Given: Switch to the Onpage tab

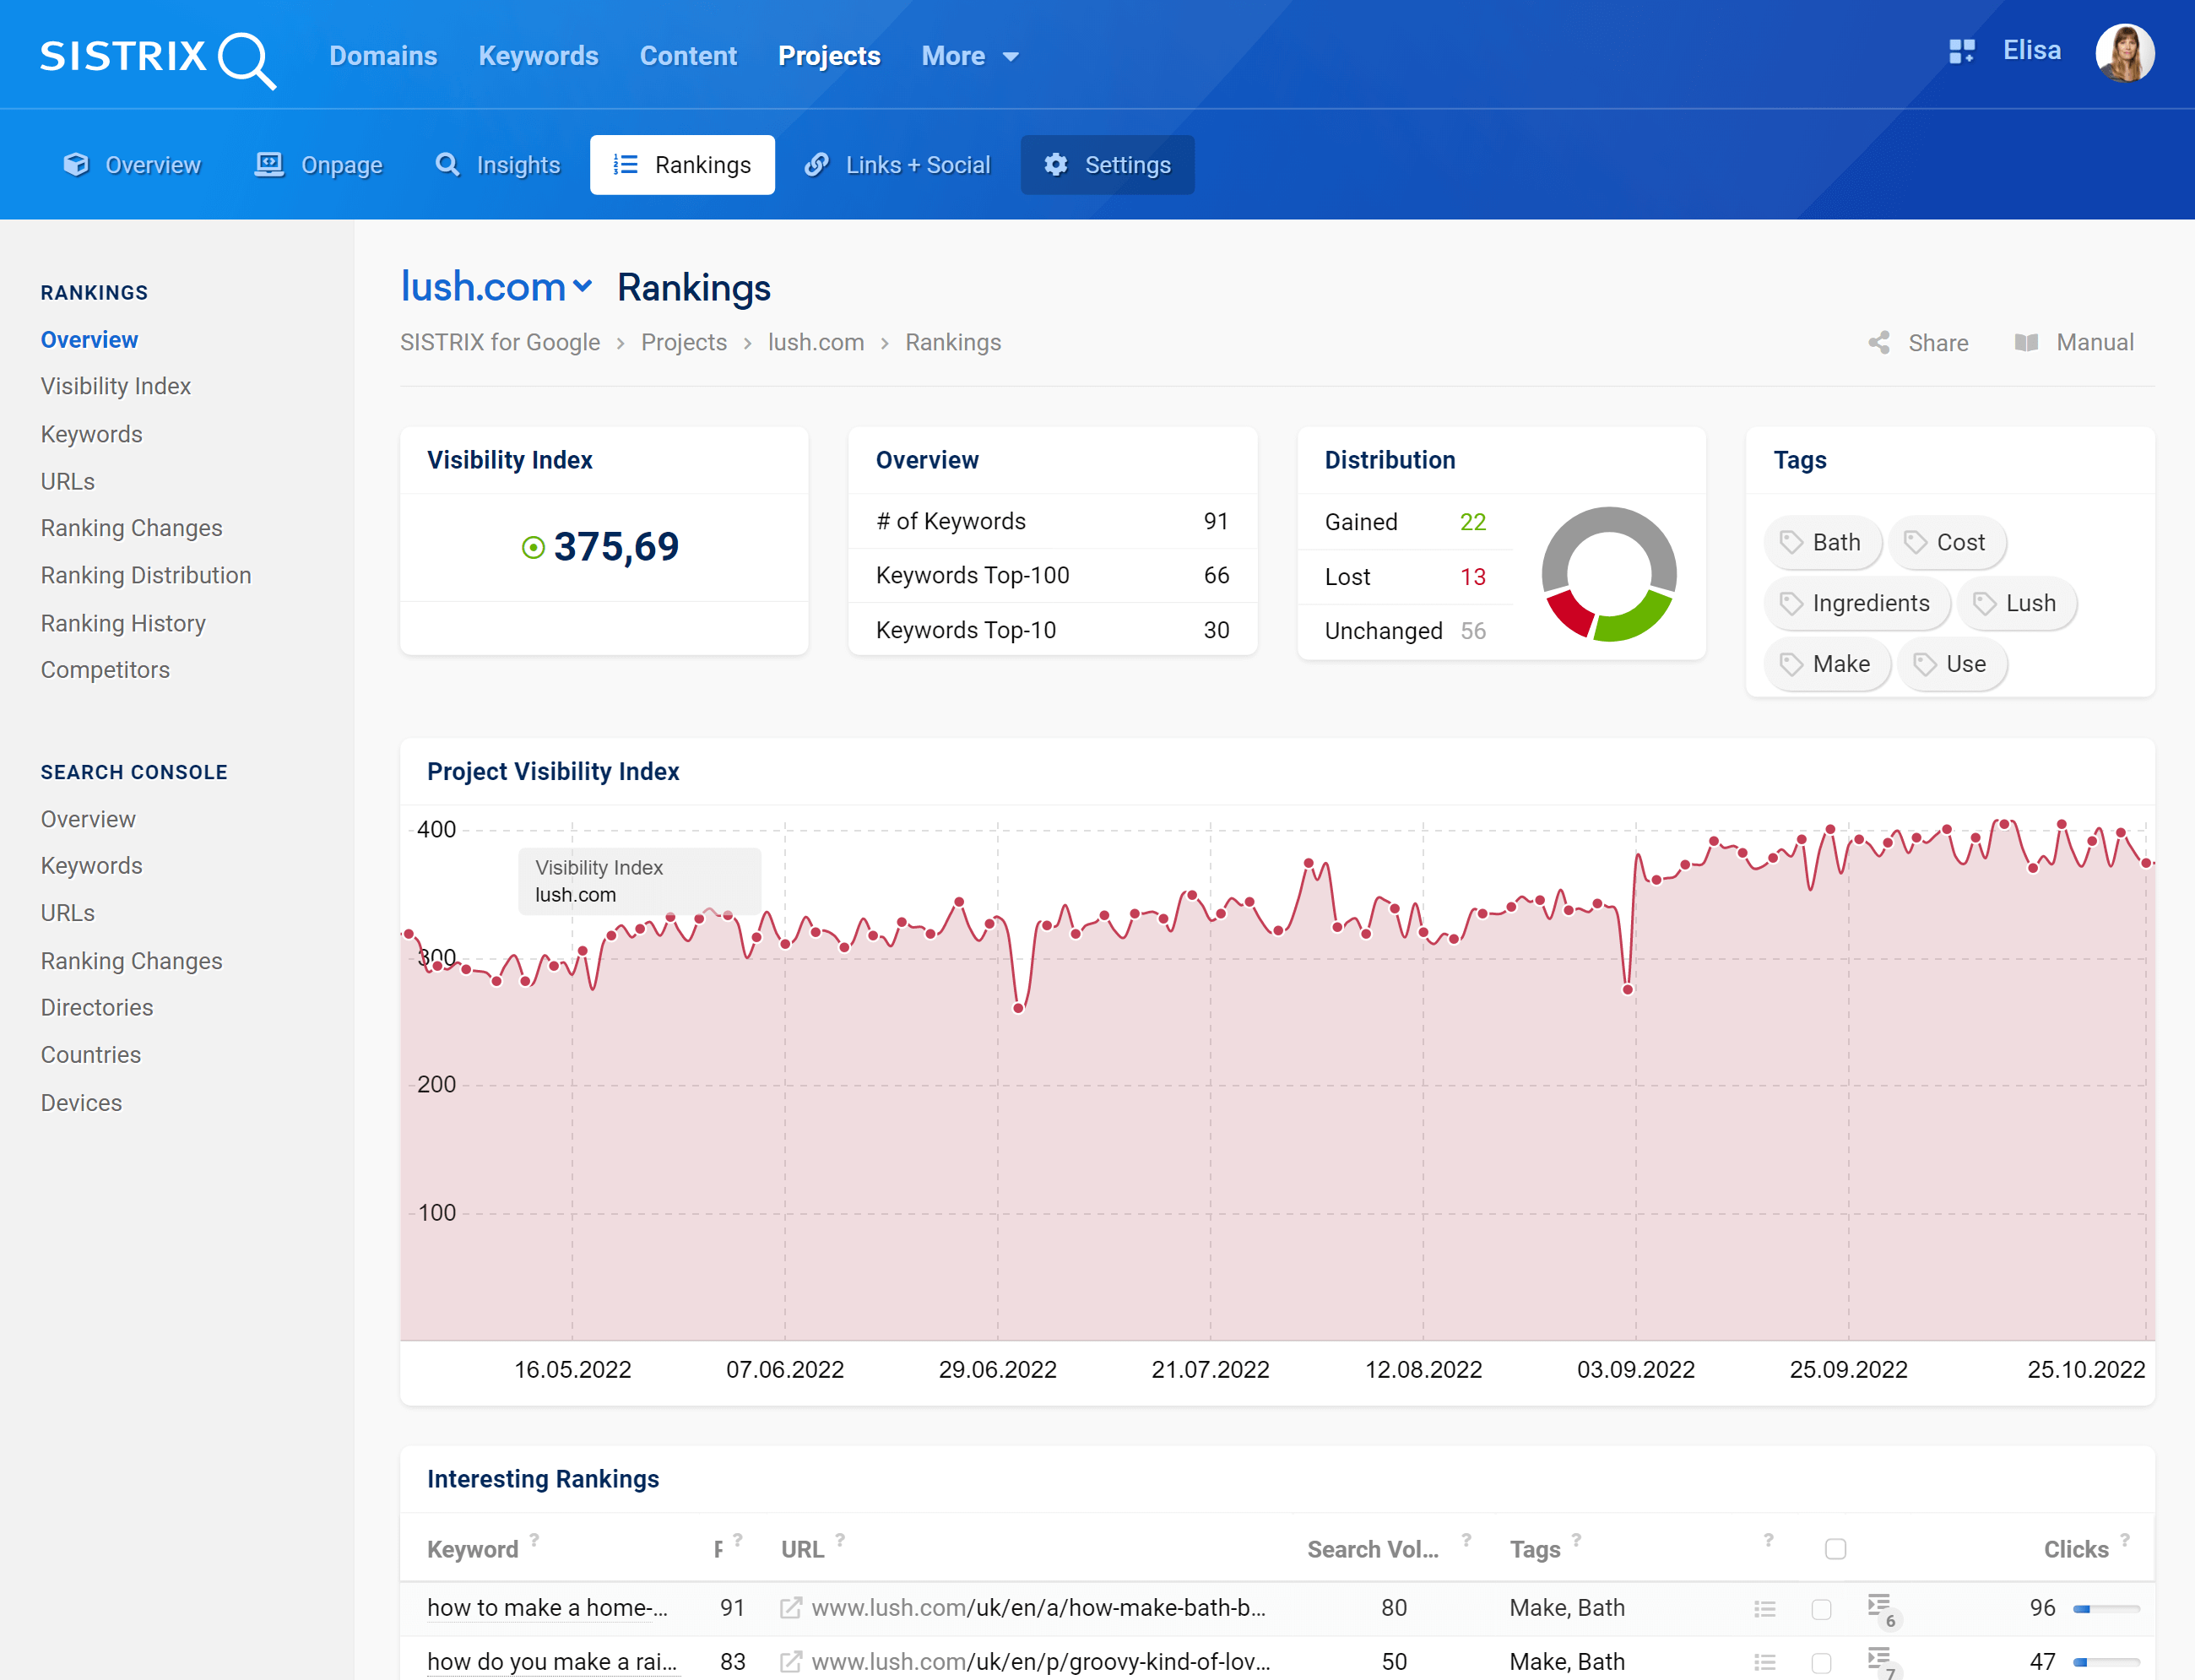Looking at the screenshot, I should point(318,165).
